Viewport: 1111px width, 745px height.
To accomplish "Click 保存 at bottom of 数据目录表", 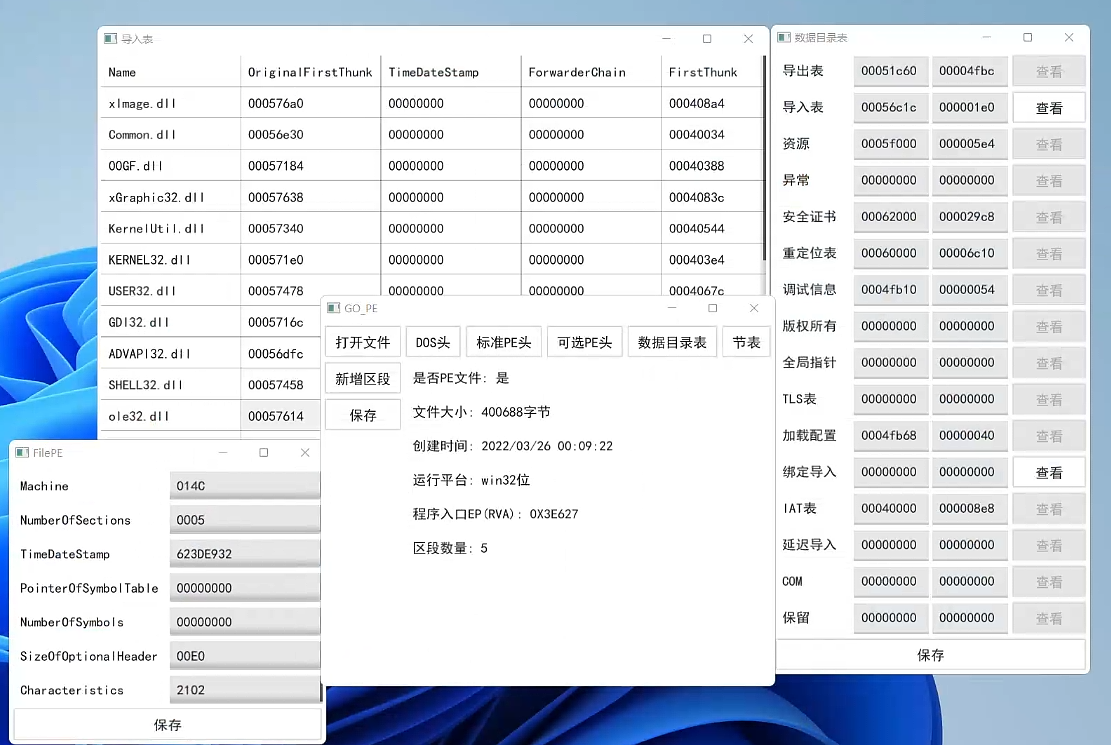I will click(x=930, y=655).
